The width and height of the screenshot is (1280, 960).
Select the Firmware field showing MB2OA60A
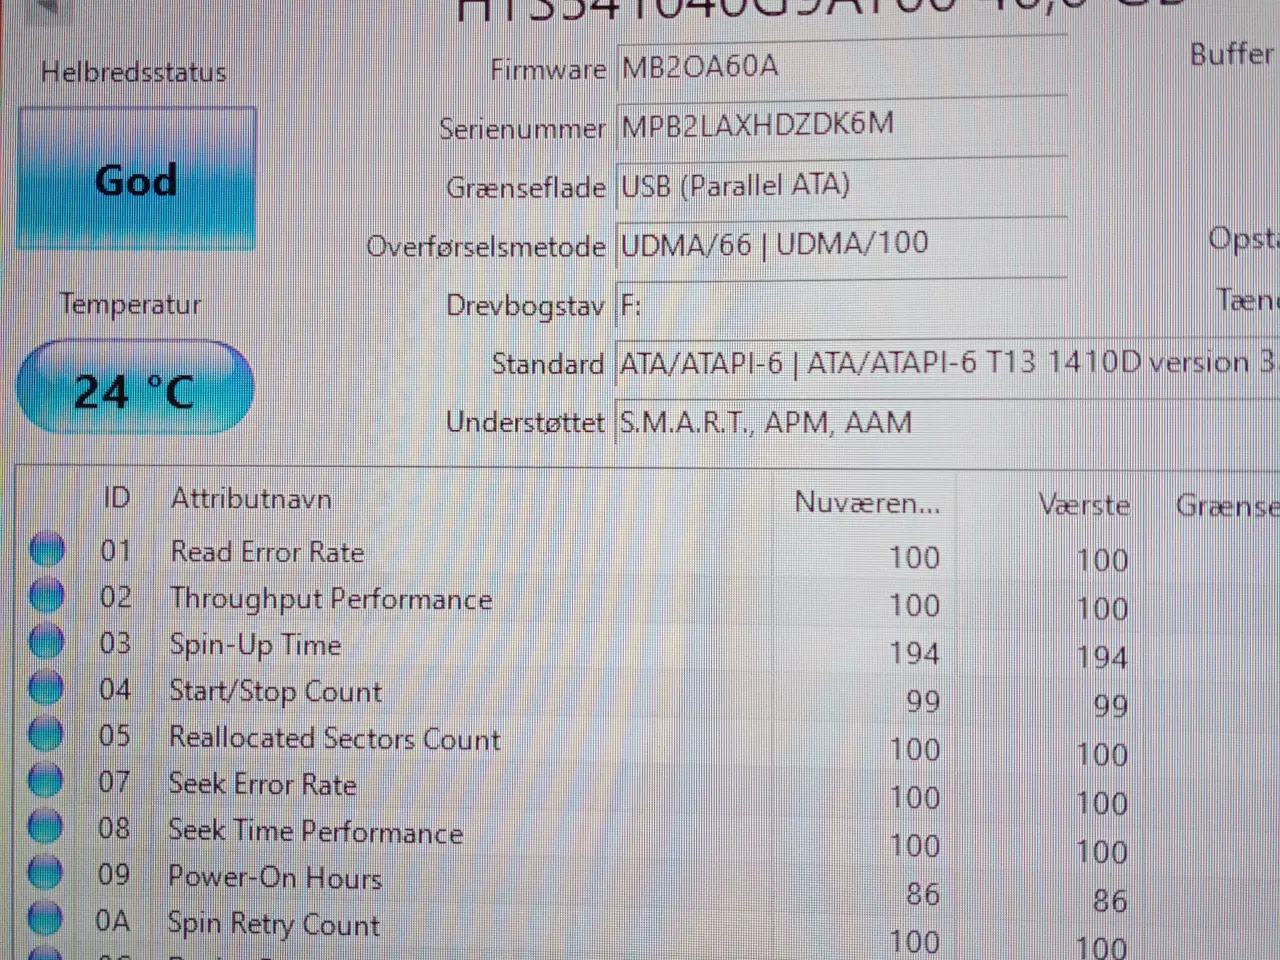[840, 68]
